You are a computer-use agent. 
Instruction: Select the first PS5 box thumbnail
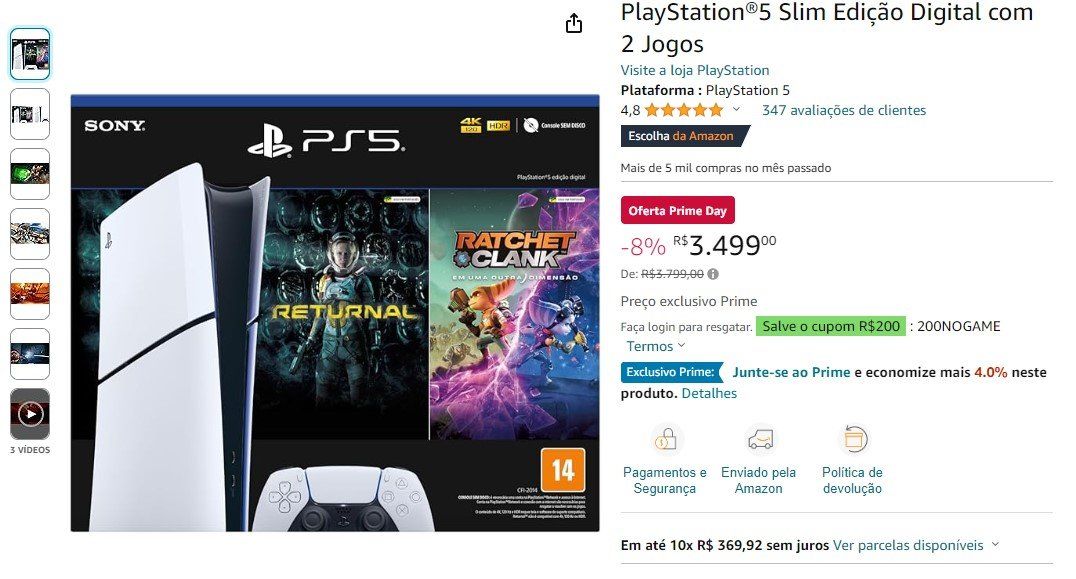pyautogui.click(x=30, y=54)
